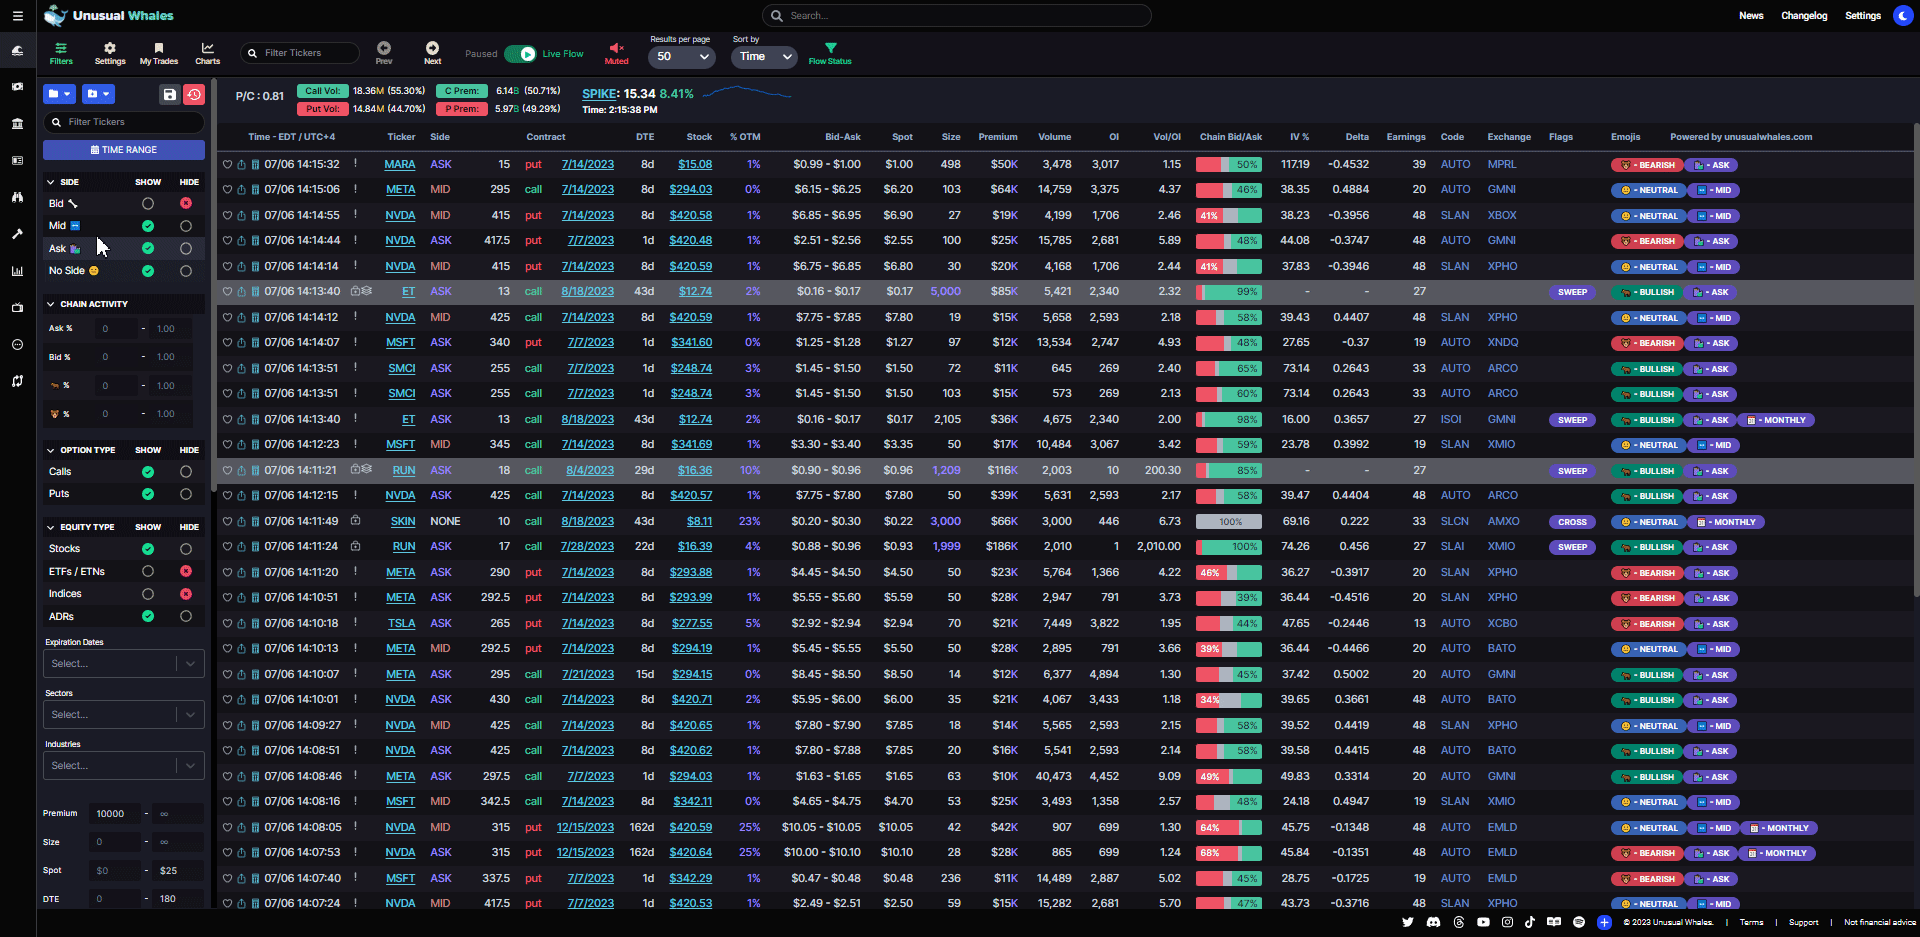Open SPIKE index link
Viewport: 1920px width, 937px height.
[x=601, y=94]
